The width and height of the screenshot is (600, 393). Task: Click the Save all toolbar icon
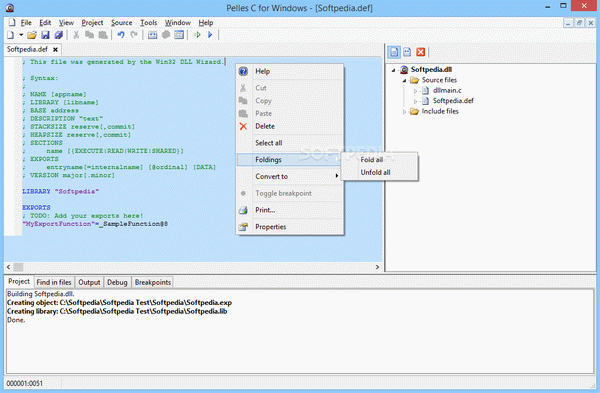(x=59, y=35)
